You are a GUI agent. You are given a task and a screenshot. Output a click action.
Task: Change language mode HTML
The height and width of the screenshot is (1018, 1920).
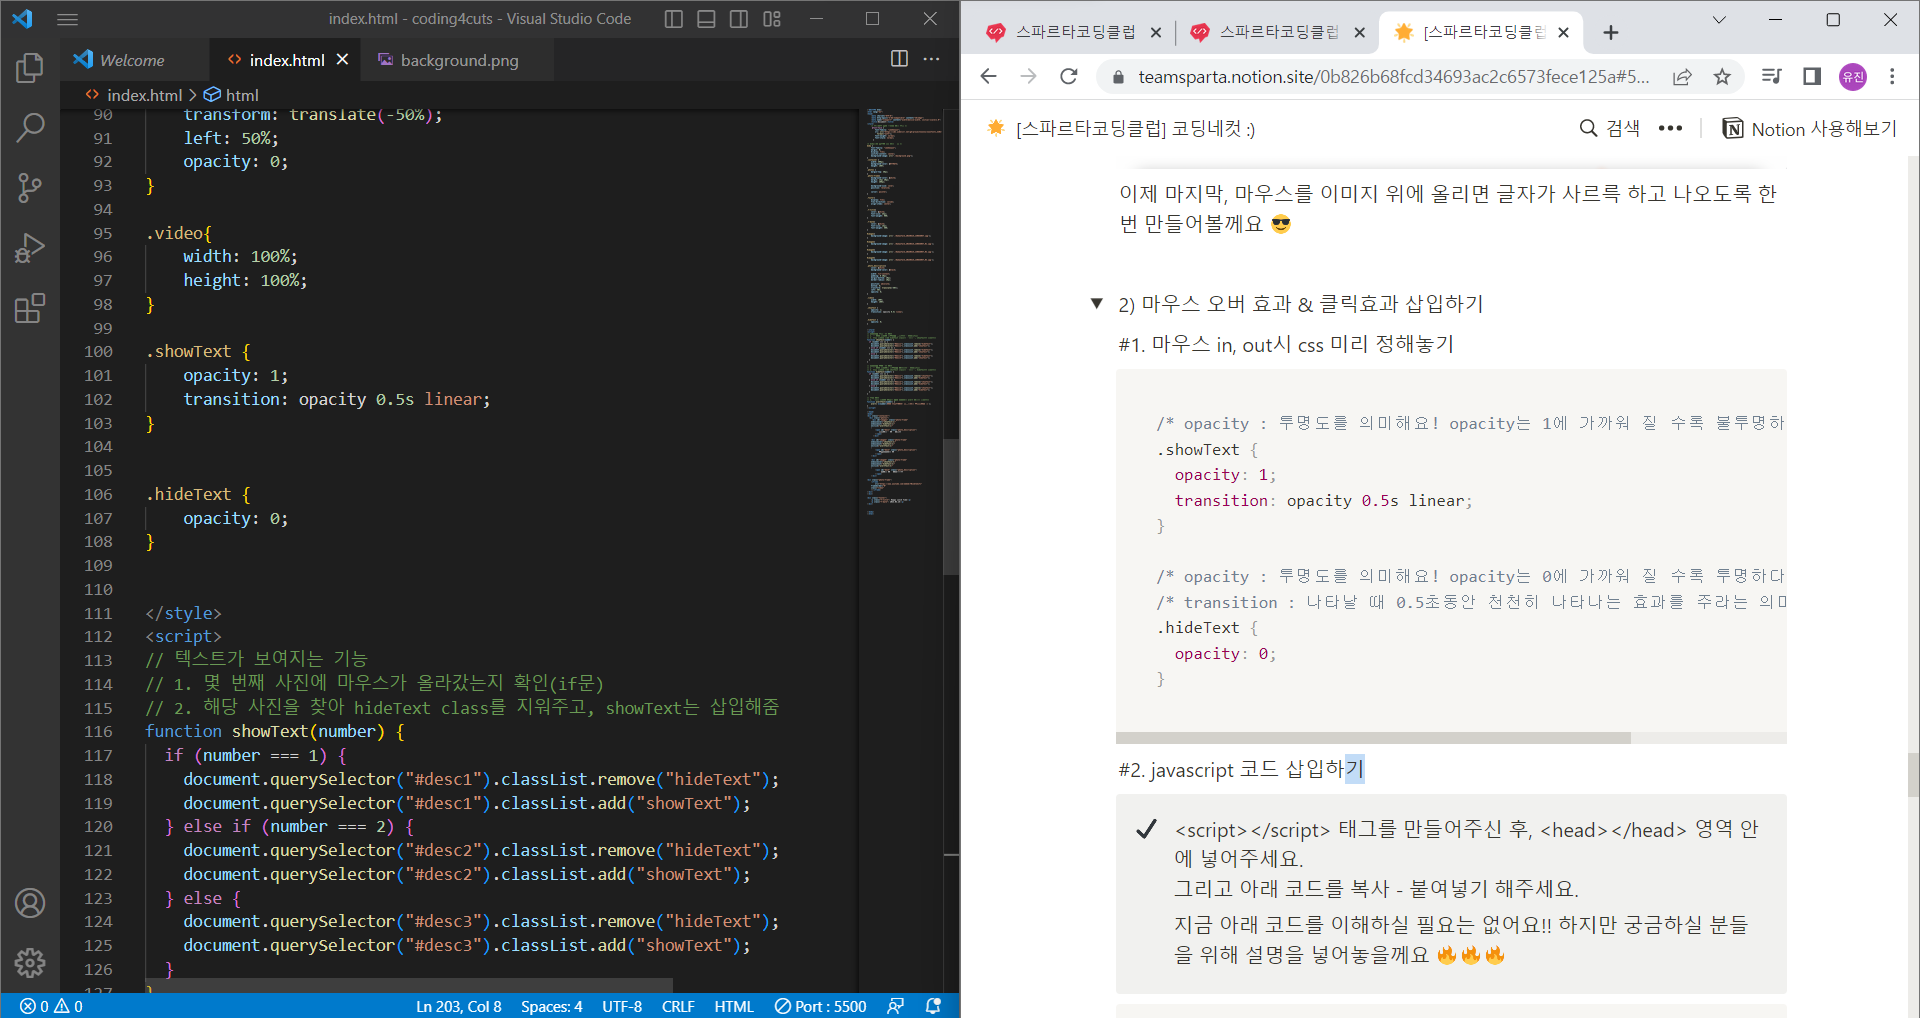coord(734,1006)
